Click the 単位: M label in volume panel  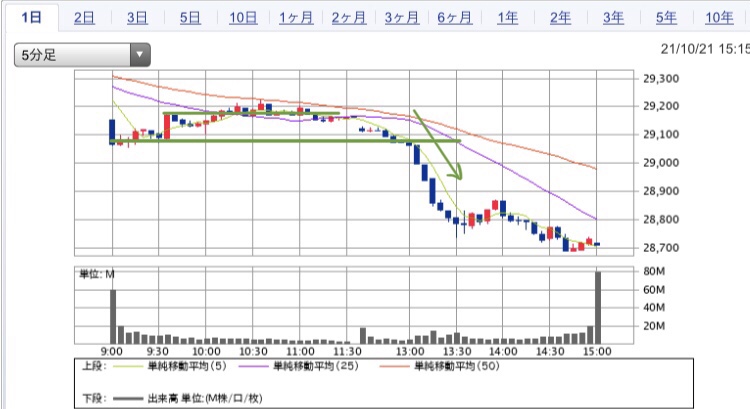[97, 274]
